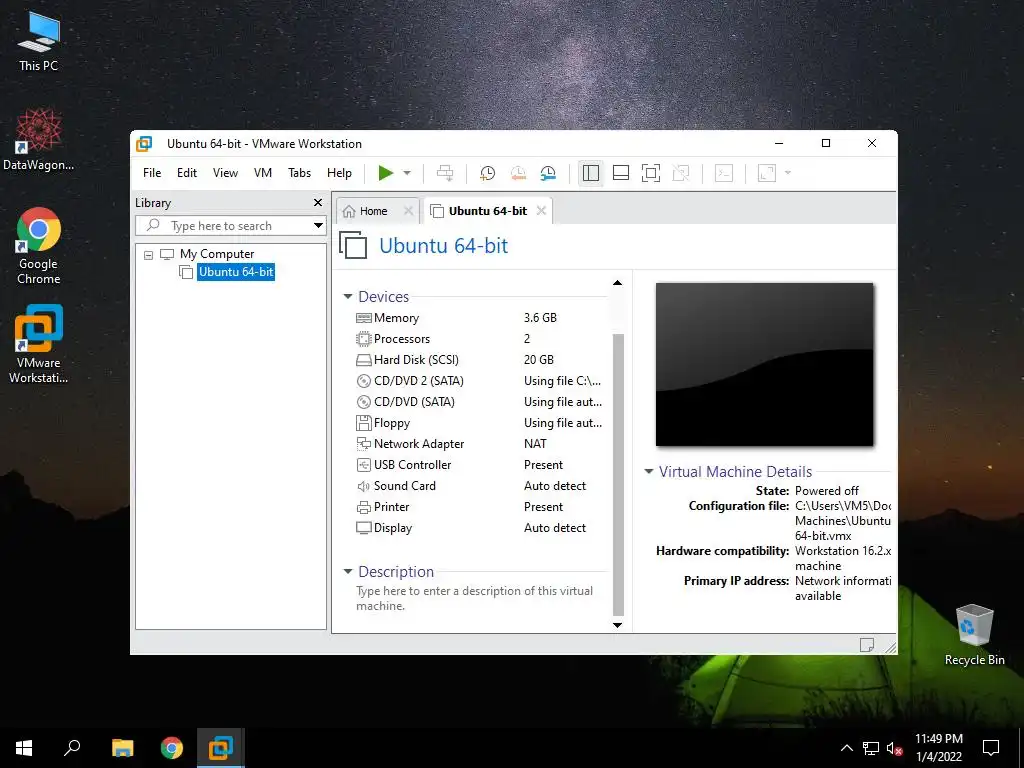This screenshot has height=768, width=1024.
Task: Select Ubuntu 64-bit in the library tree
Action: click(236, 272)
